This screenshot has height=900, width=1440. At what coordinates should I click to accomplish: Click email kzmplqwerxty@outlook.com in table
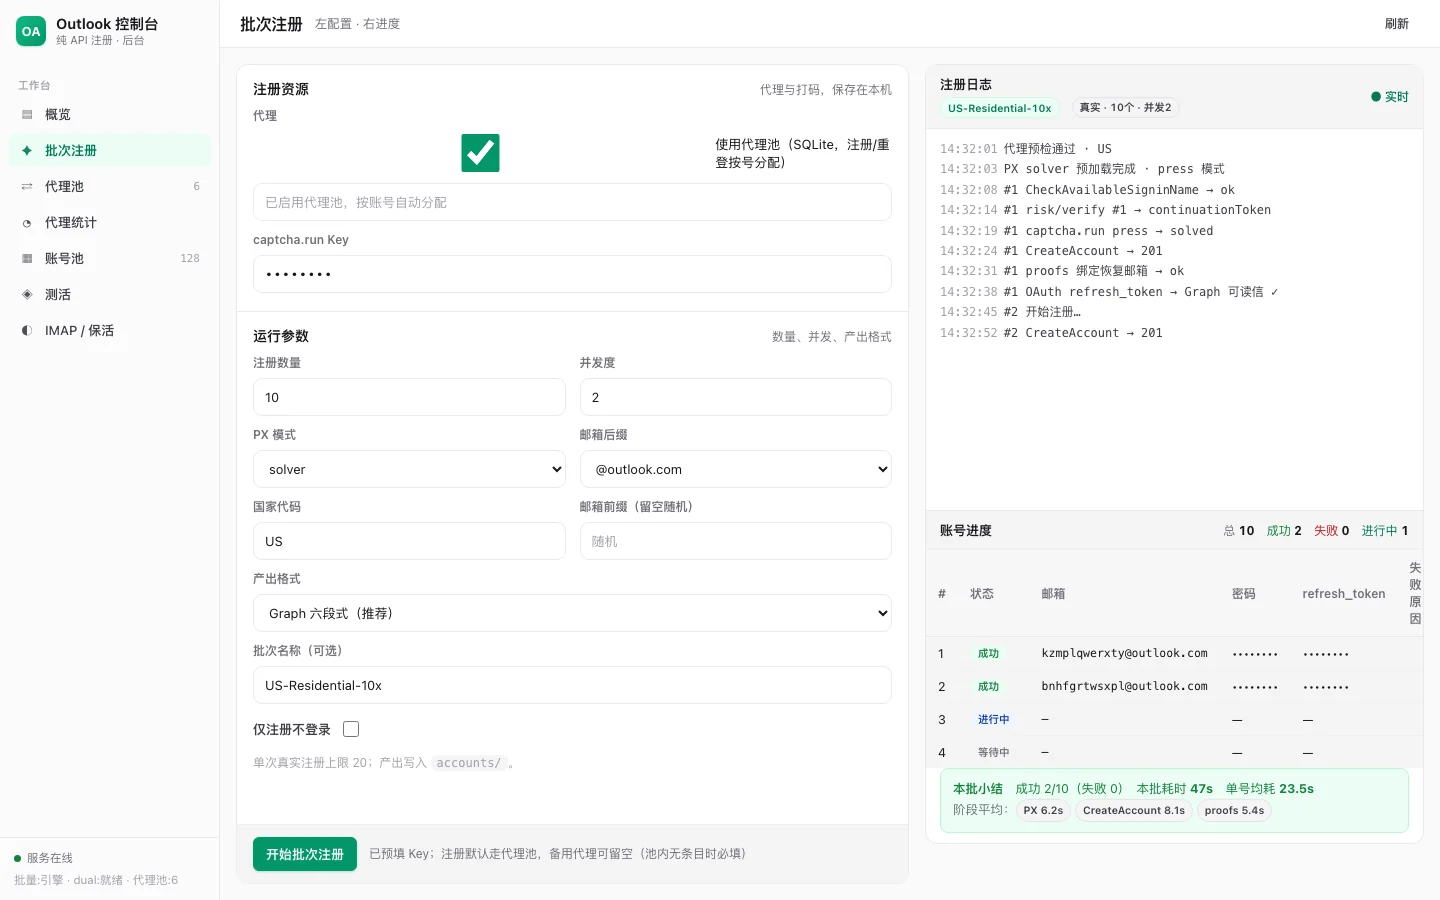coord(1124,654)
